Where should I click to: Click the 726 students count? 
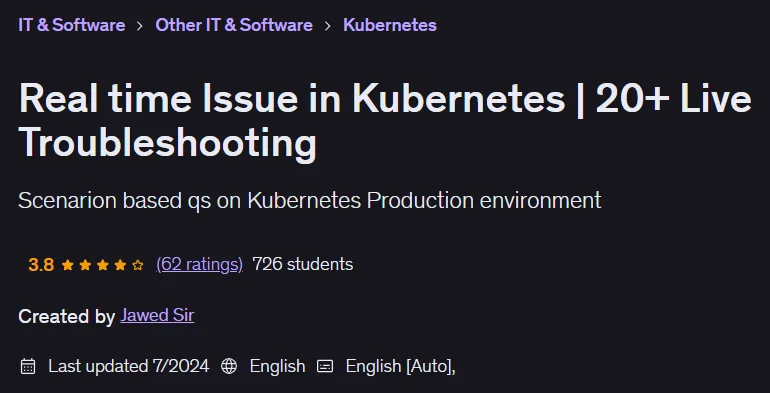click(302, 264)
